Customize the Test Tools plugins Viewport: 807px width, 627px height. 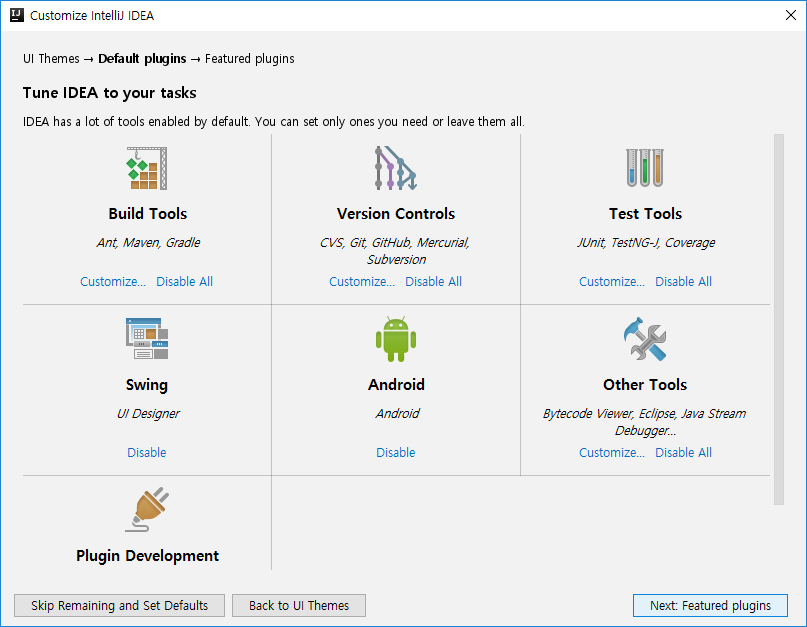click(x=612, y=282)
